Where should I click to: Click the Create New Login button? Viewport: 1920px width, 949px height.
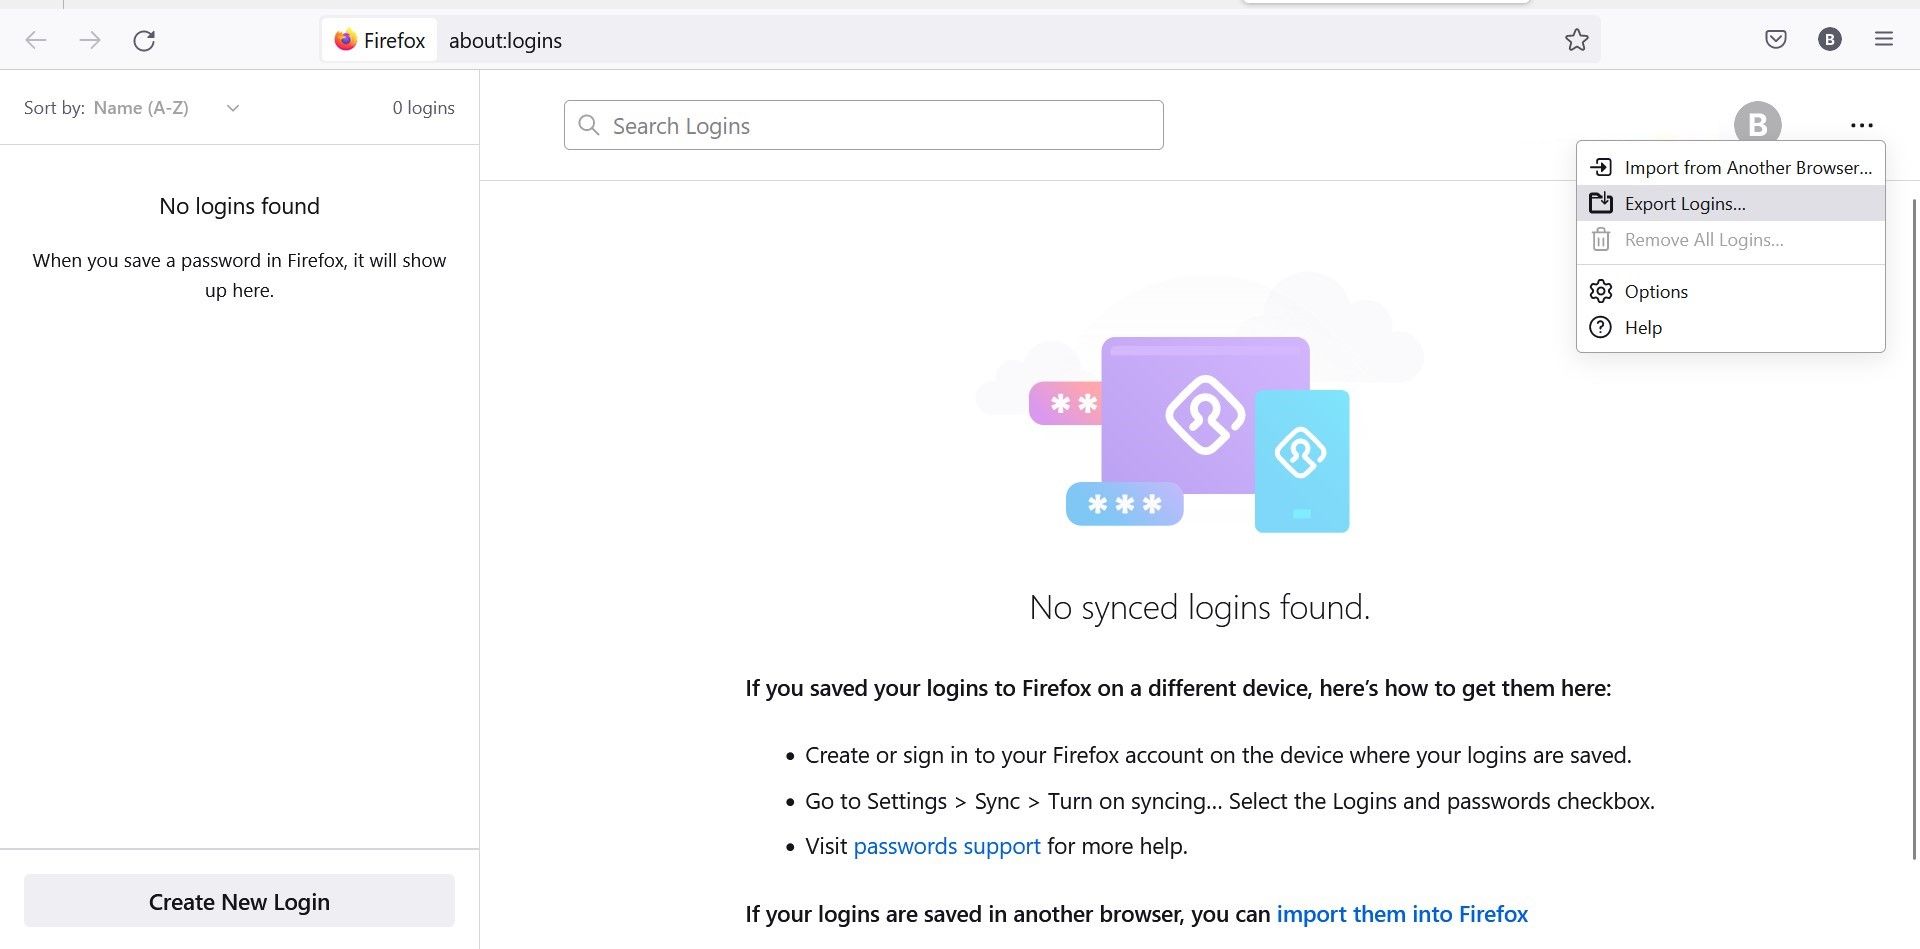(x=239, y=900)
